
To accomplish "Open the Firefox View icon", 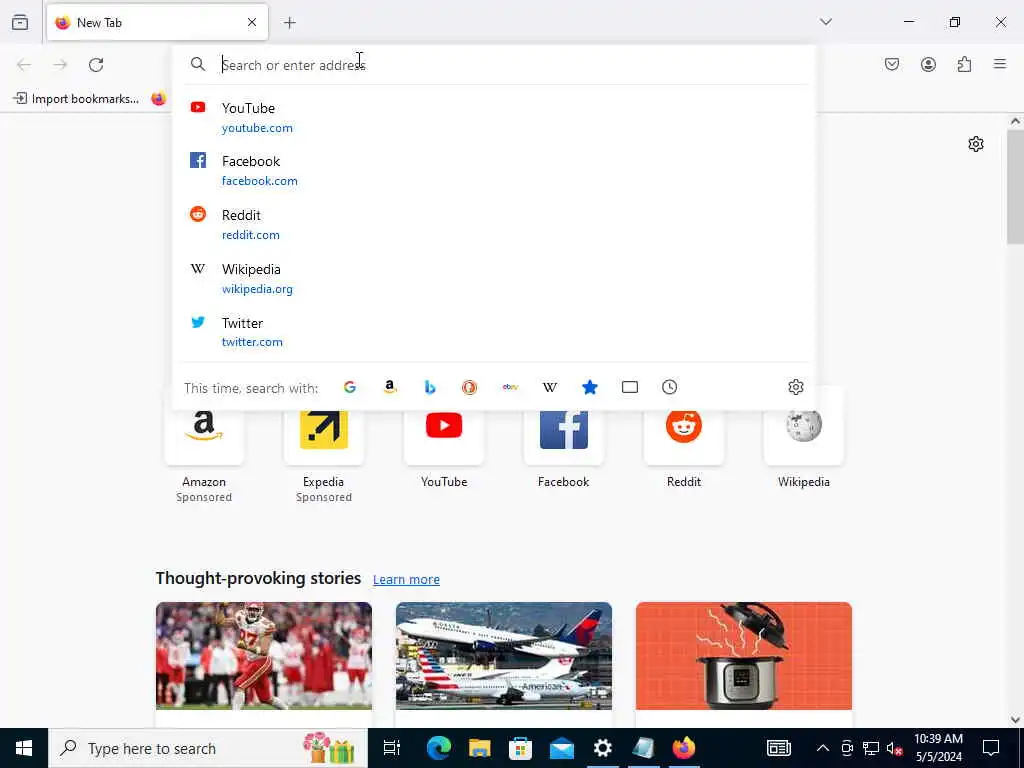I will (20, 23).
